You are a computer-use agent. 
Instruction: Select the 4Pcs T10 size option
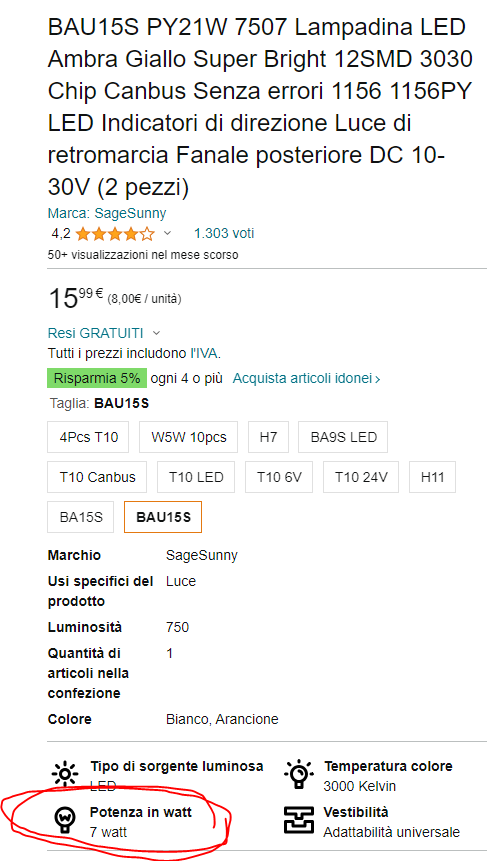(88, 437)
